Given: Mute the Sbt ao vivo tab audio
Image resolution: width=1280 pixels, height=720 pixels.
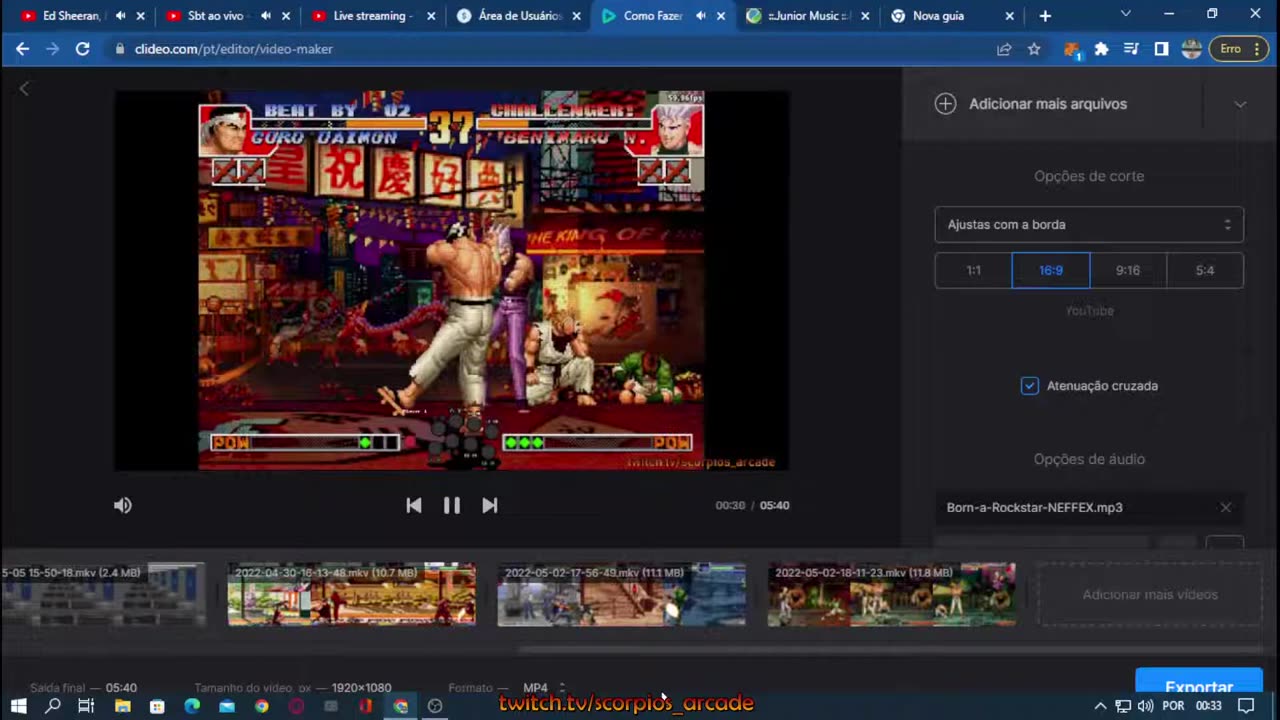Looking at the screenshot, I should pyautogui.click(x=265, y=16).
